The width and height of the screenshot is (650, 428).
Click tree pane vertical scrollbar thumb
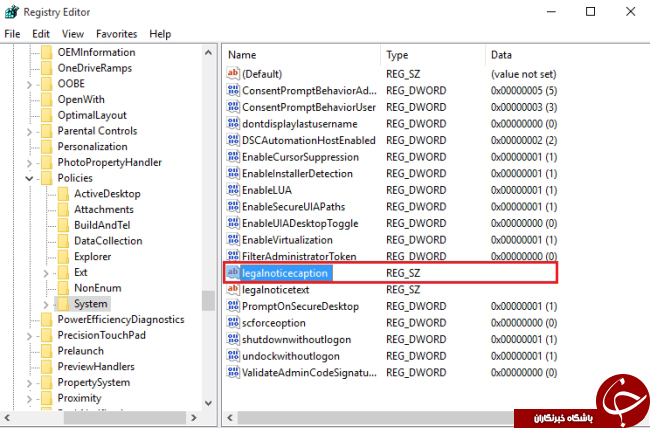[x=209, y=301]
